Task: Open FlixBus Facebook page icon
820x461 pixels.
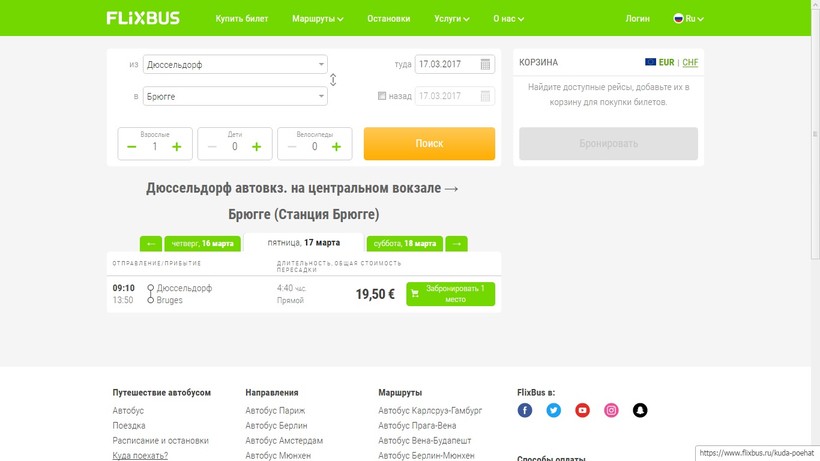Action: tap(525, 410)
